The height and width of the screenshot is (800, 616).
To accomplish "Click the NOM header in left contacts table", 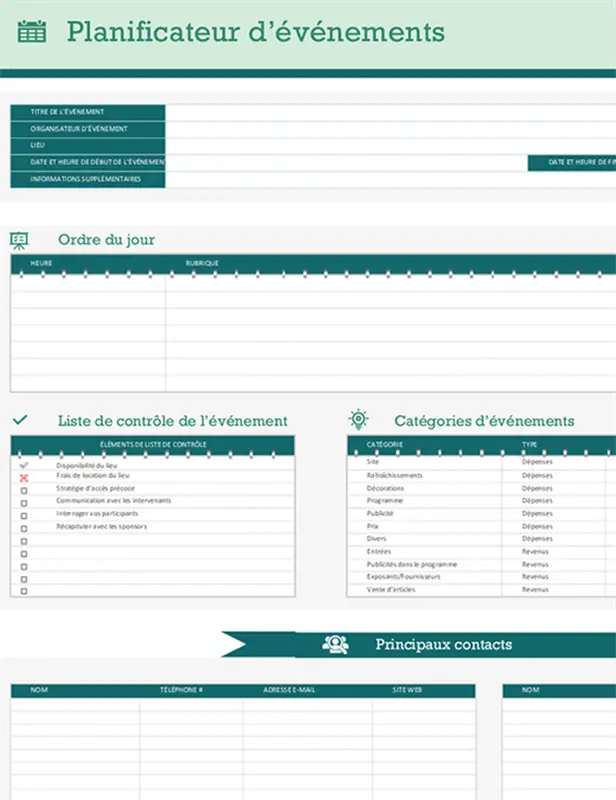I will click(x=39, y=690).
